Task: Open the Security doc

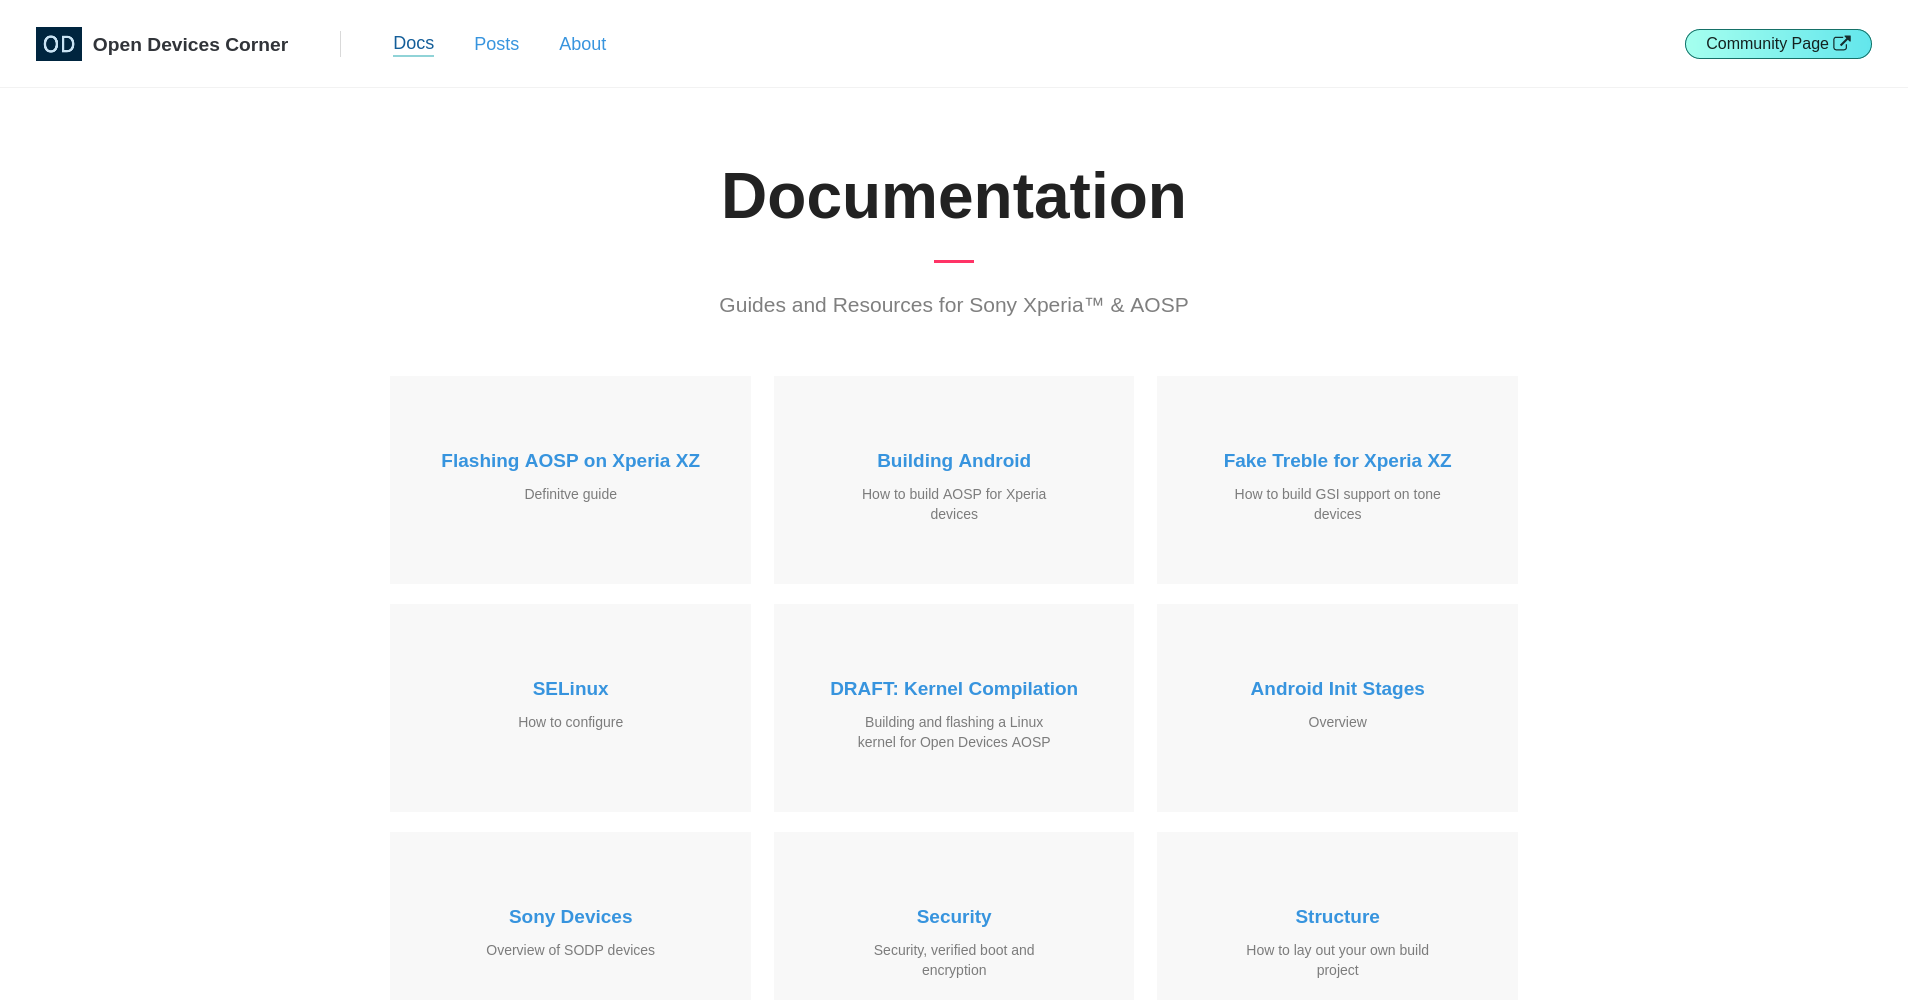Action: pos(954,917)
